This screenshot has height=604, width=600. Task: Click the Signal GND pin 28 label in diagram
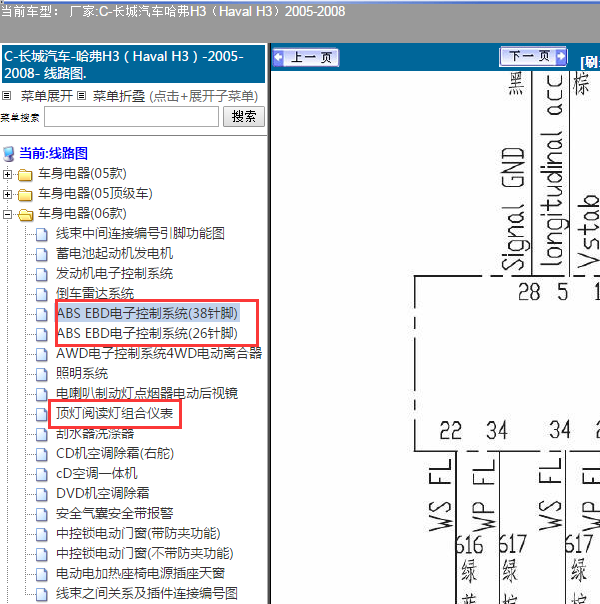click(529, 292)
